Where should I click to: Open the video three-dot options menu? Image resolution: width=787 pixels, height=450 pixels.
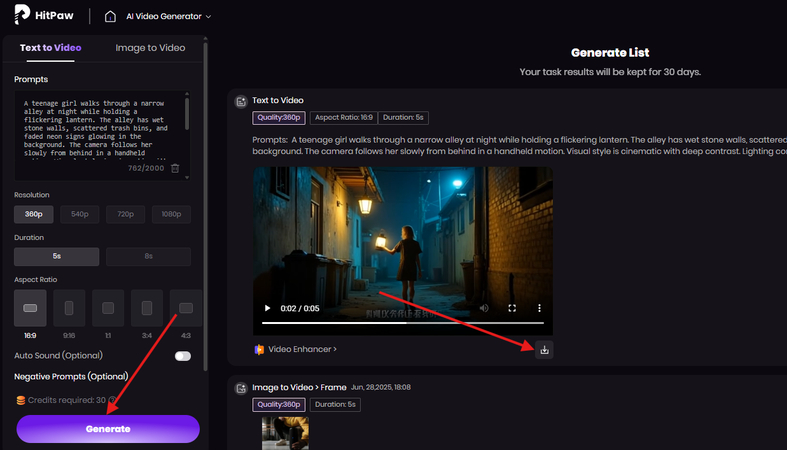(x=540, y=308)
